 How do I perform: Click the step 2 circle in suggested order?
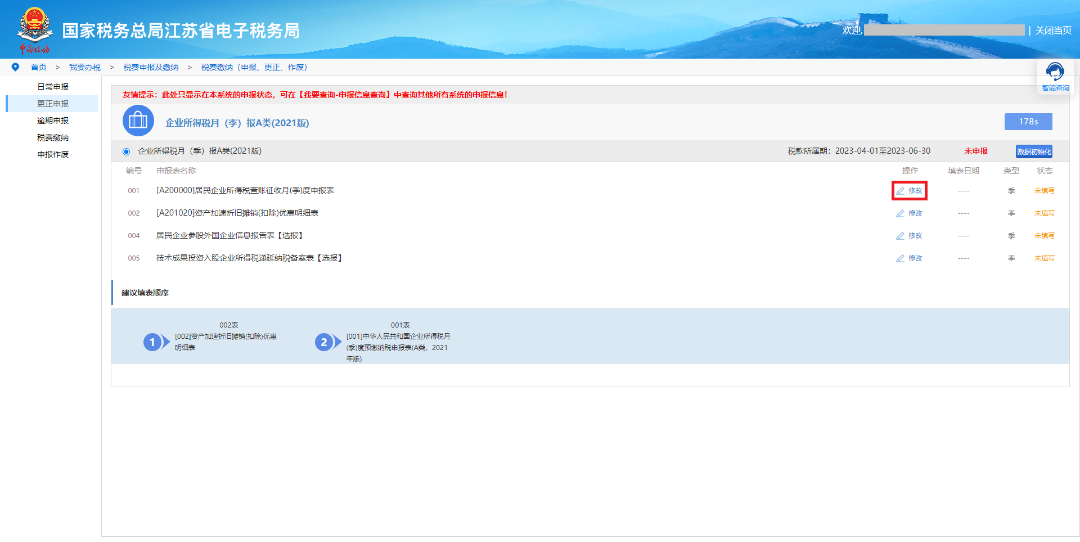[323, 342]
